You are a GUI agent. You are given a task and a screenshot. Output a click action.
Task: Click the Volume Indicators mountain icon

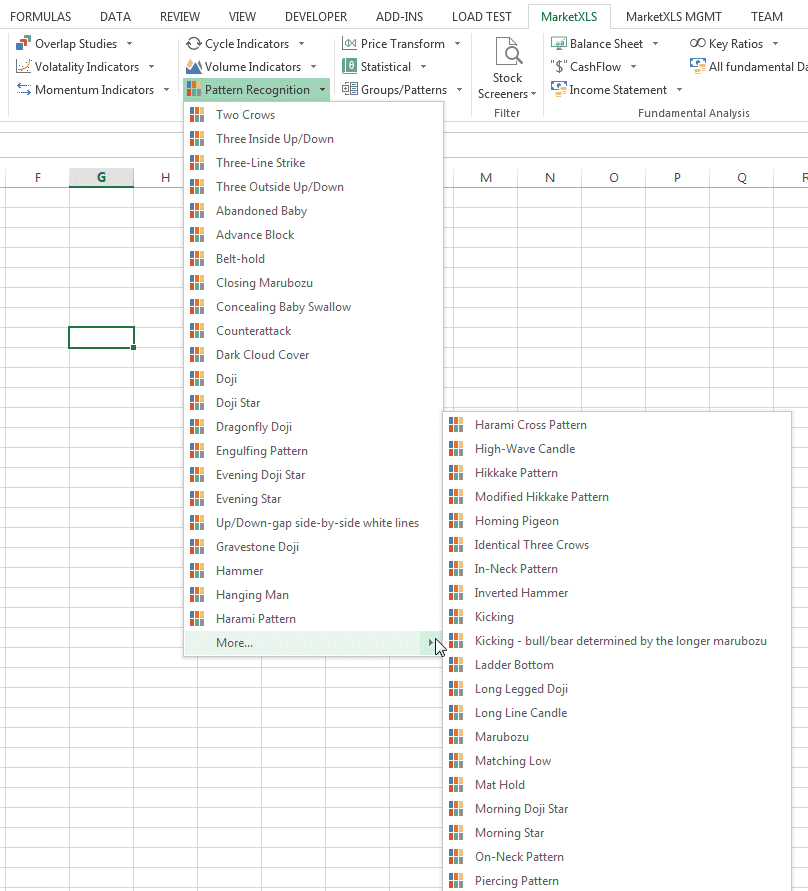[194, 66]
